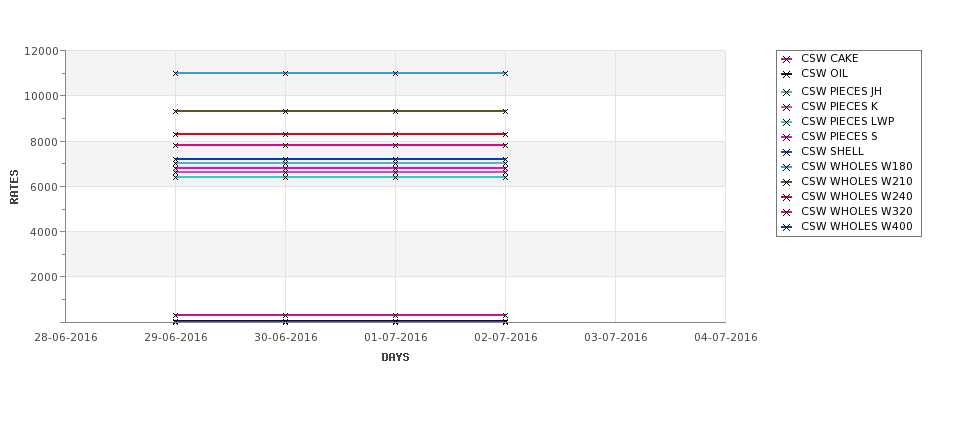Select the CSW WHOLES W320 legend label
The height and width of the screenshot is (429, 975).
pos(857,211)
